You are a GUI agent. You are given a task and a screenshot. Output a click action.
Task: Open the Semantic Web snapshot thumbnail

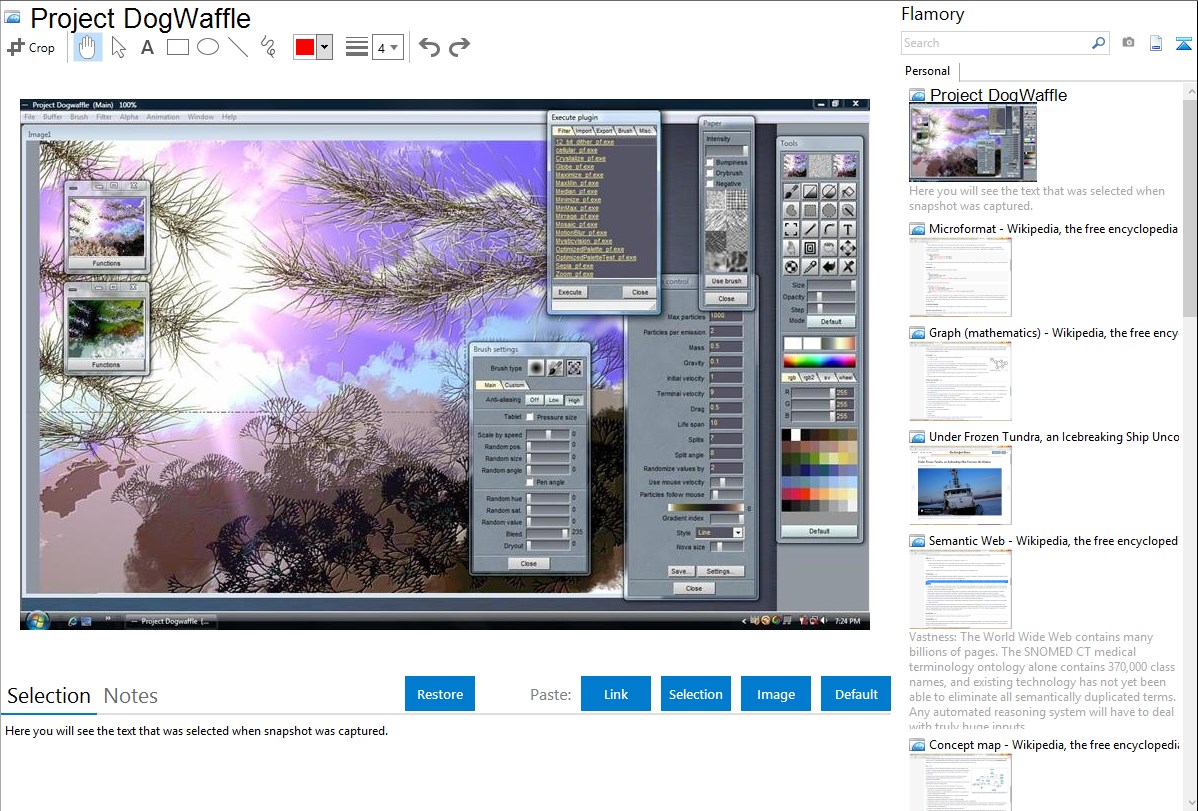pyautogui.click(x=960, y=589)
